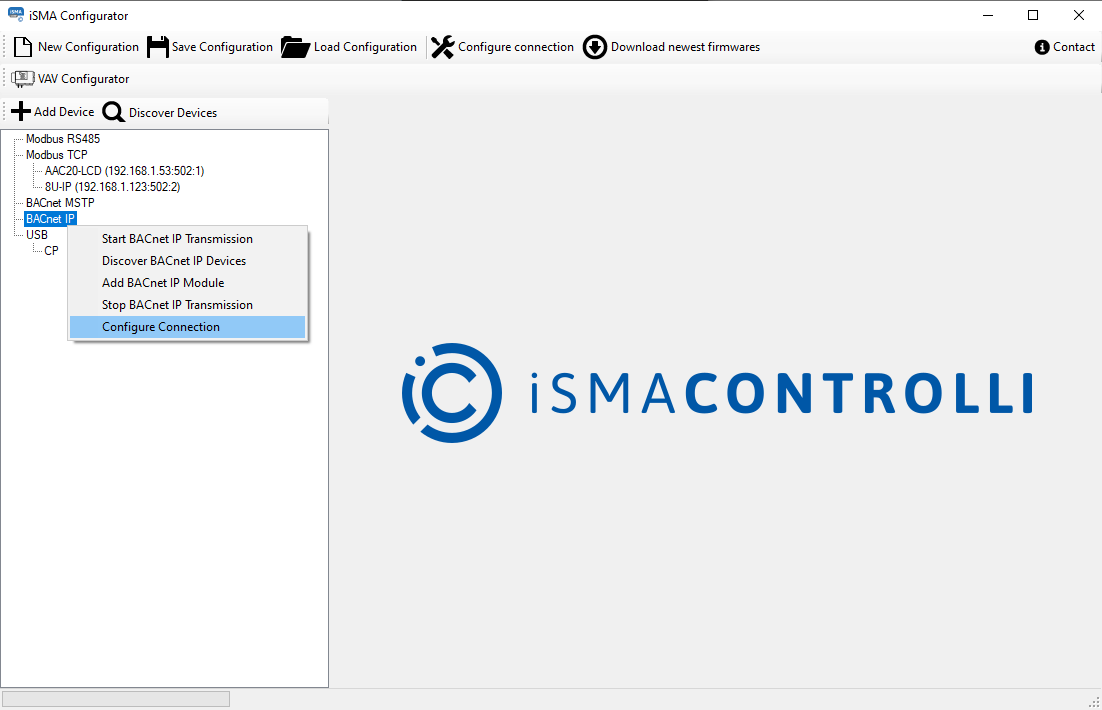Click the Configure connection tools icon
The image size is (1102, 710).
(x=443, y=47)
